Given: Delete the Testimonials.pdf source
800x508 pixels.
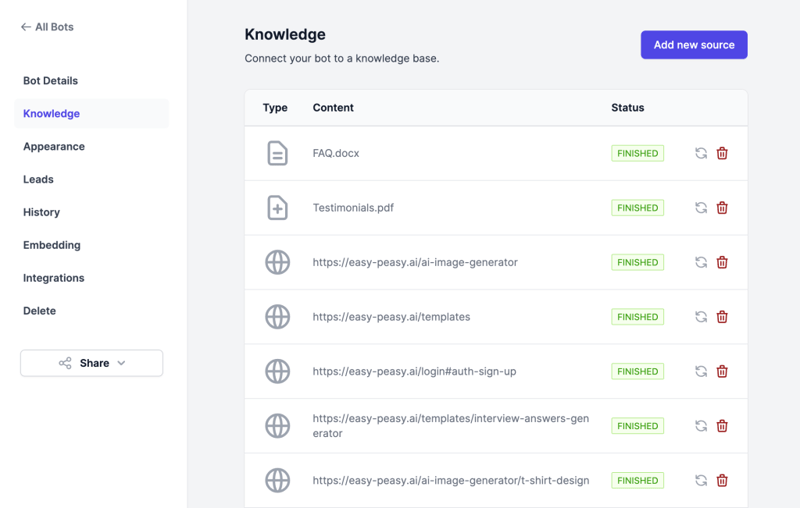Looking at the screenshot, I should [722, 208].
